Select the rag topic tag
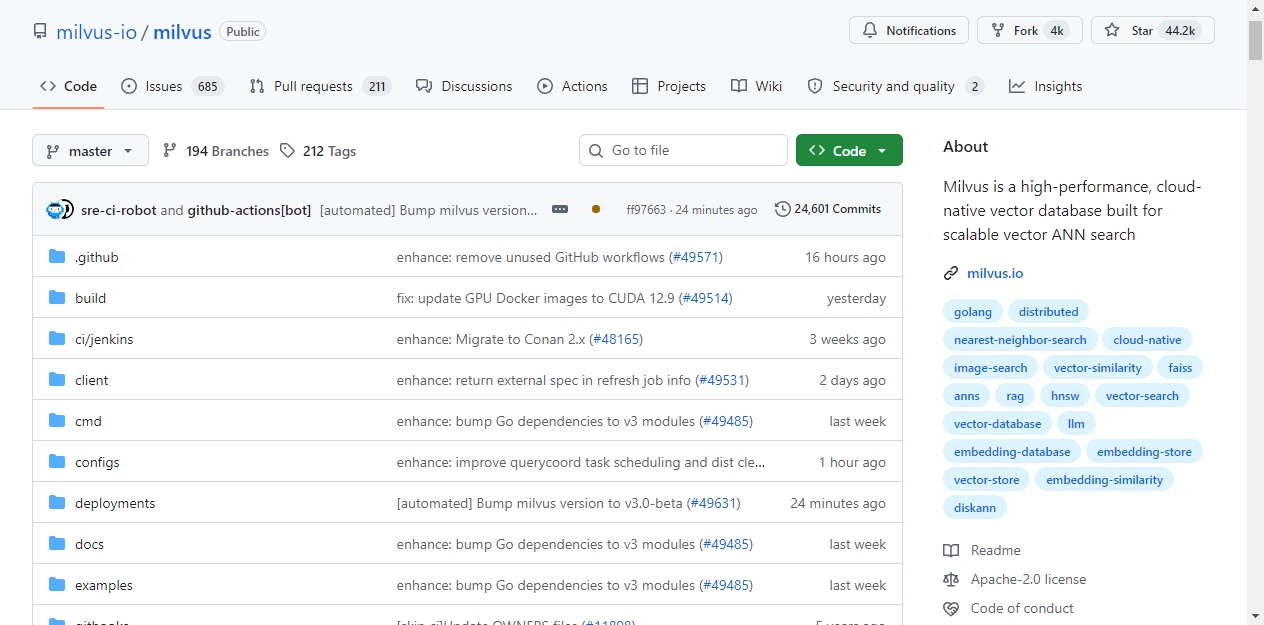This screenshot has width=1264, height=625. pos(1015,396)
